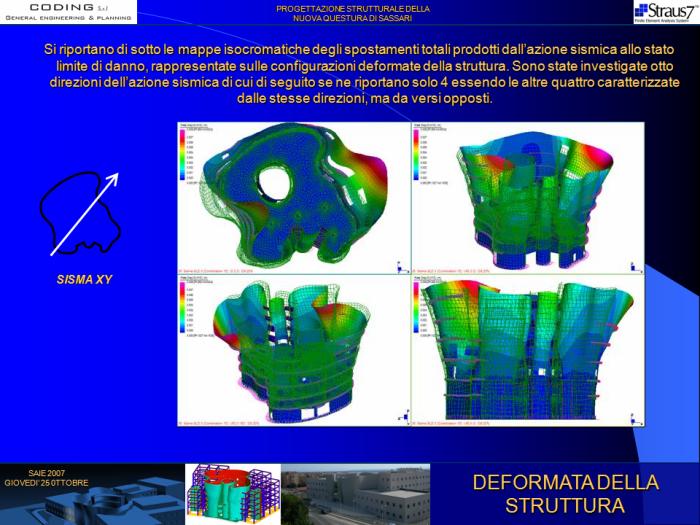Click the DEFORMATA DELLA STRUTTURA title
Viewport: 700px width, 525px height.
tap(565, 494)
